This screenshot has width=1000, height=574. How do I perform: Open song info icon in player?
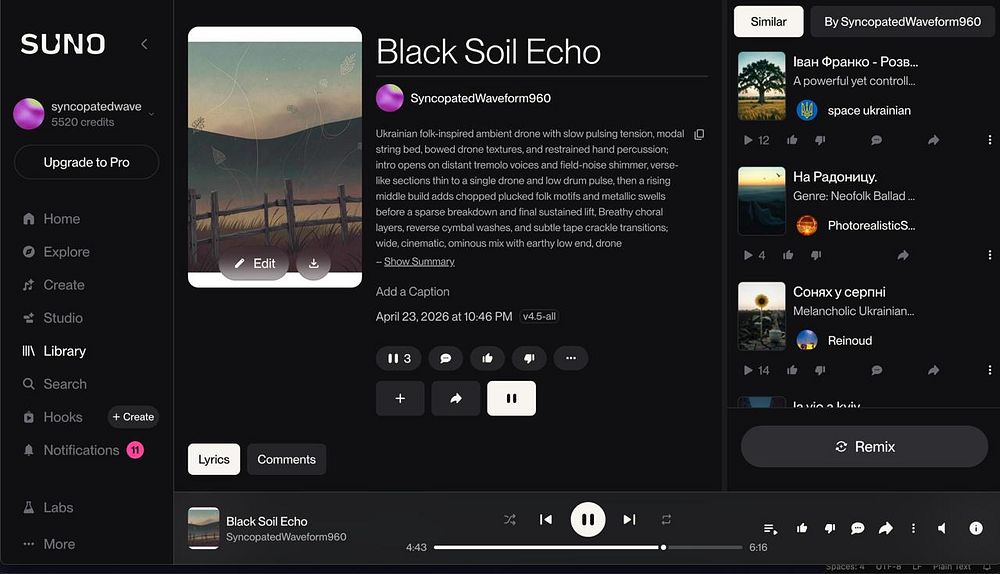point(976,528)
